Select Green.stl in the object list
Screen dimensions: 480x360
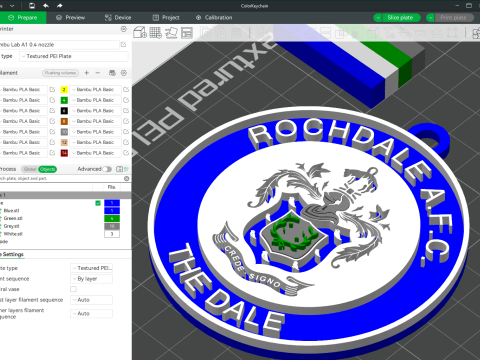point(13,218)
